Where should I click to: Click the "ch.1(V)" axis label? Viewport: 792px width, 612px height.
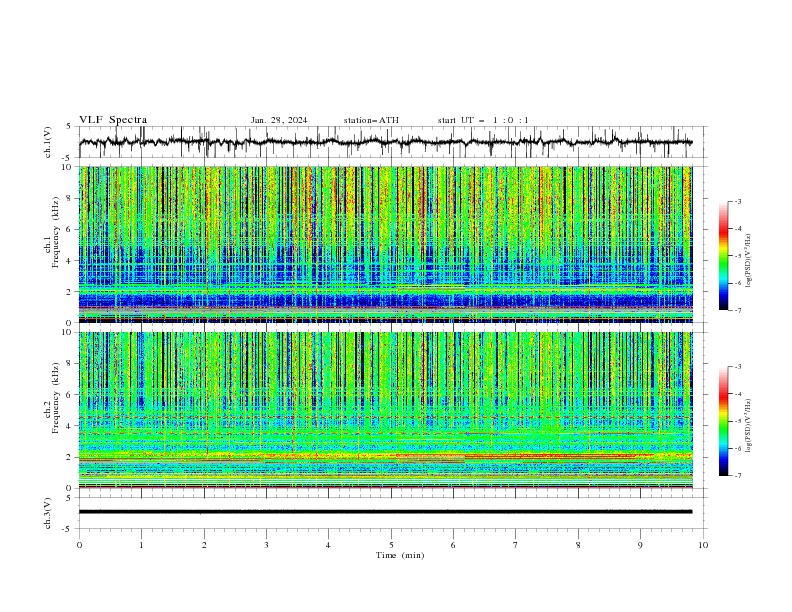[48, 142]
